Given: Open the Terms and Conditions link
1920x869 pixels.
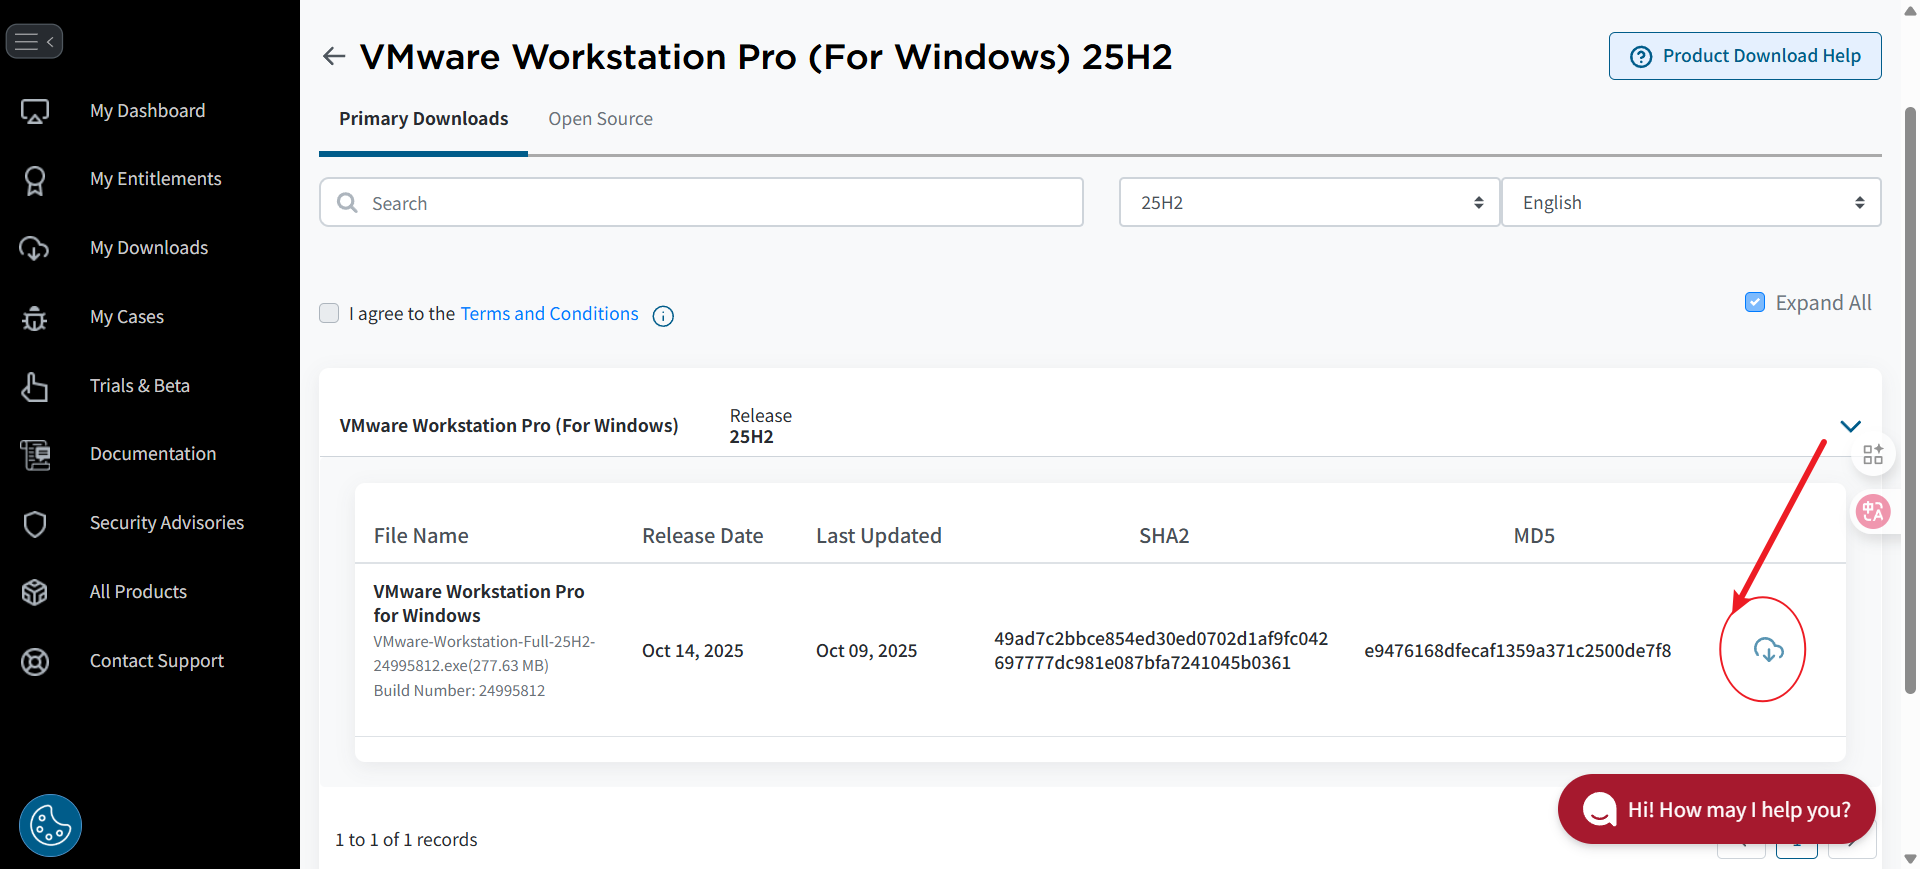Looking at the screenshot, I should point(549,314).
